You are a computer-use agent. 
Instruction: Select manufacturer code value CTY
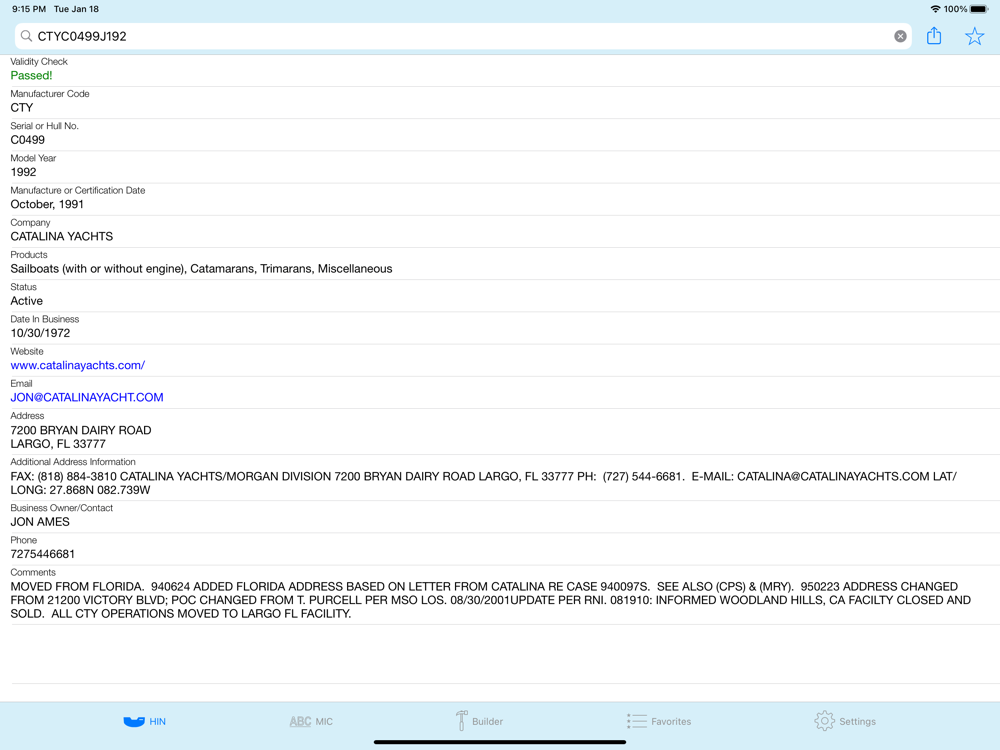pos(22,108)
